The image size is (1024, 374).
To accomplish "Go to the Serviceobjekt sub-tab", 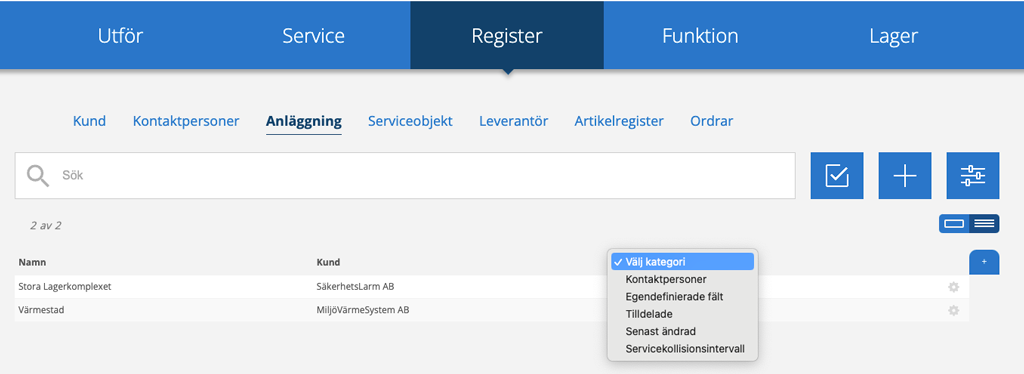I will (410, 121).
